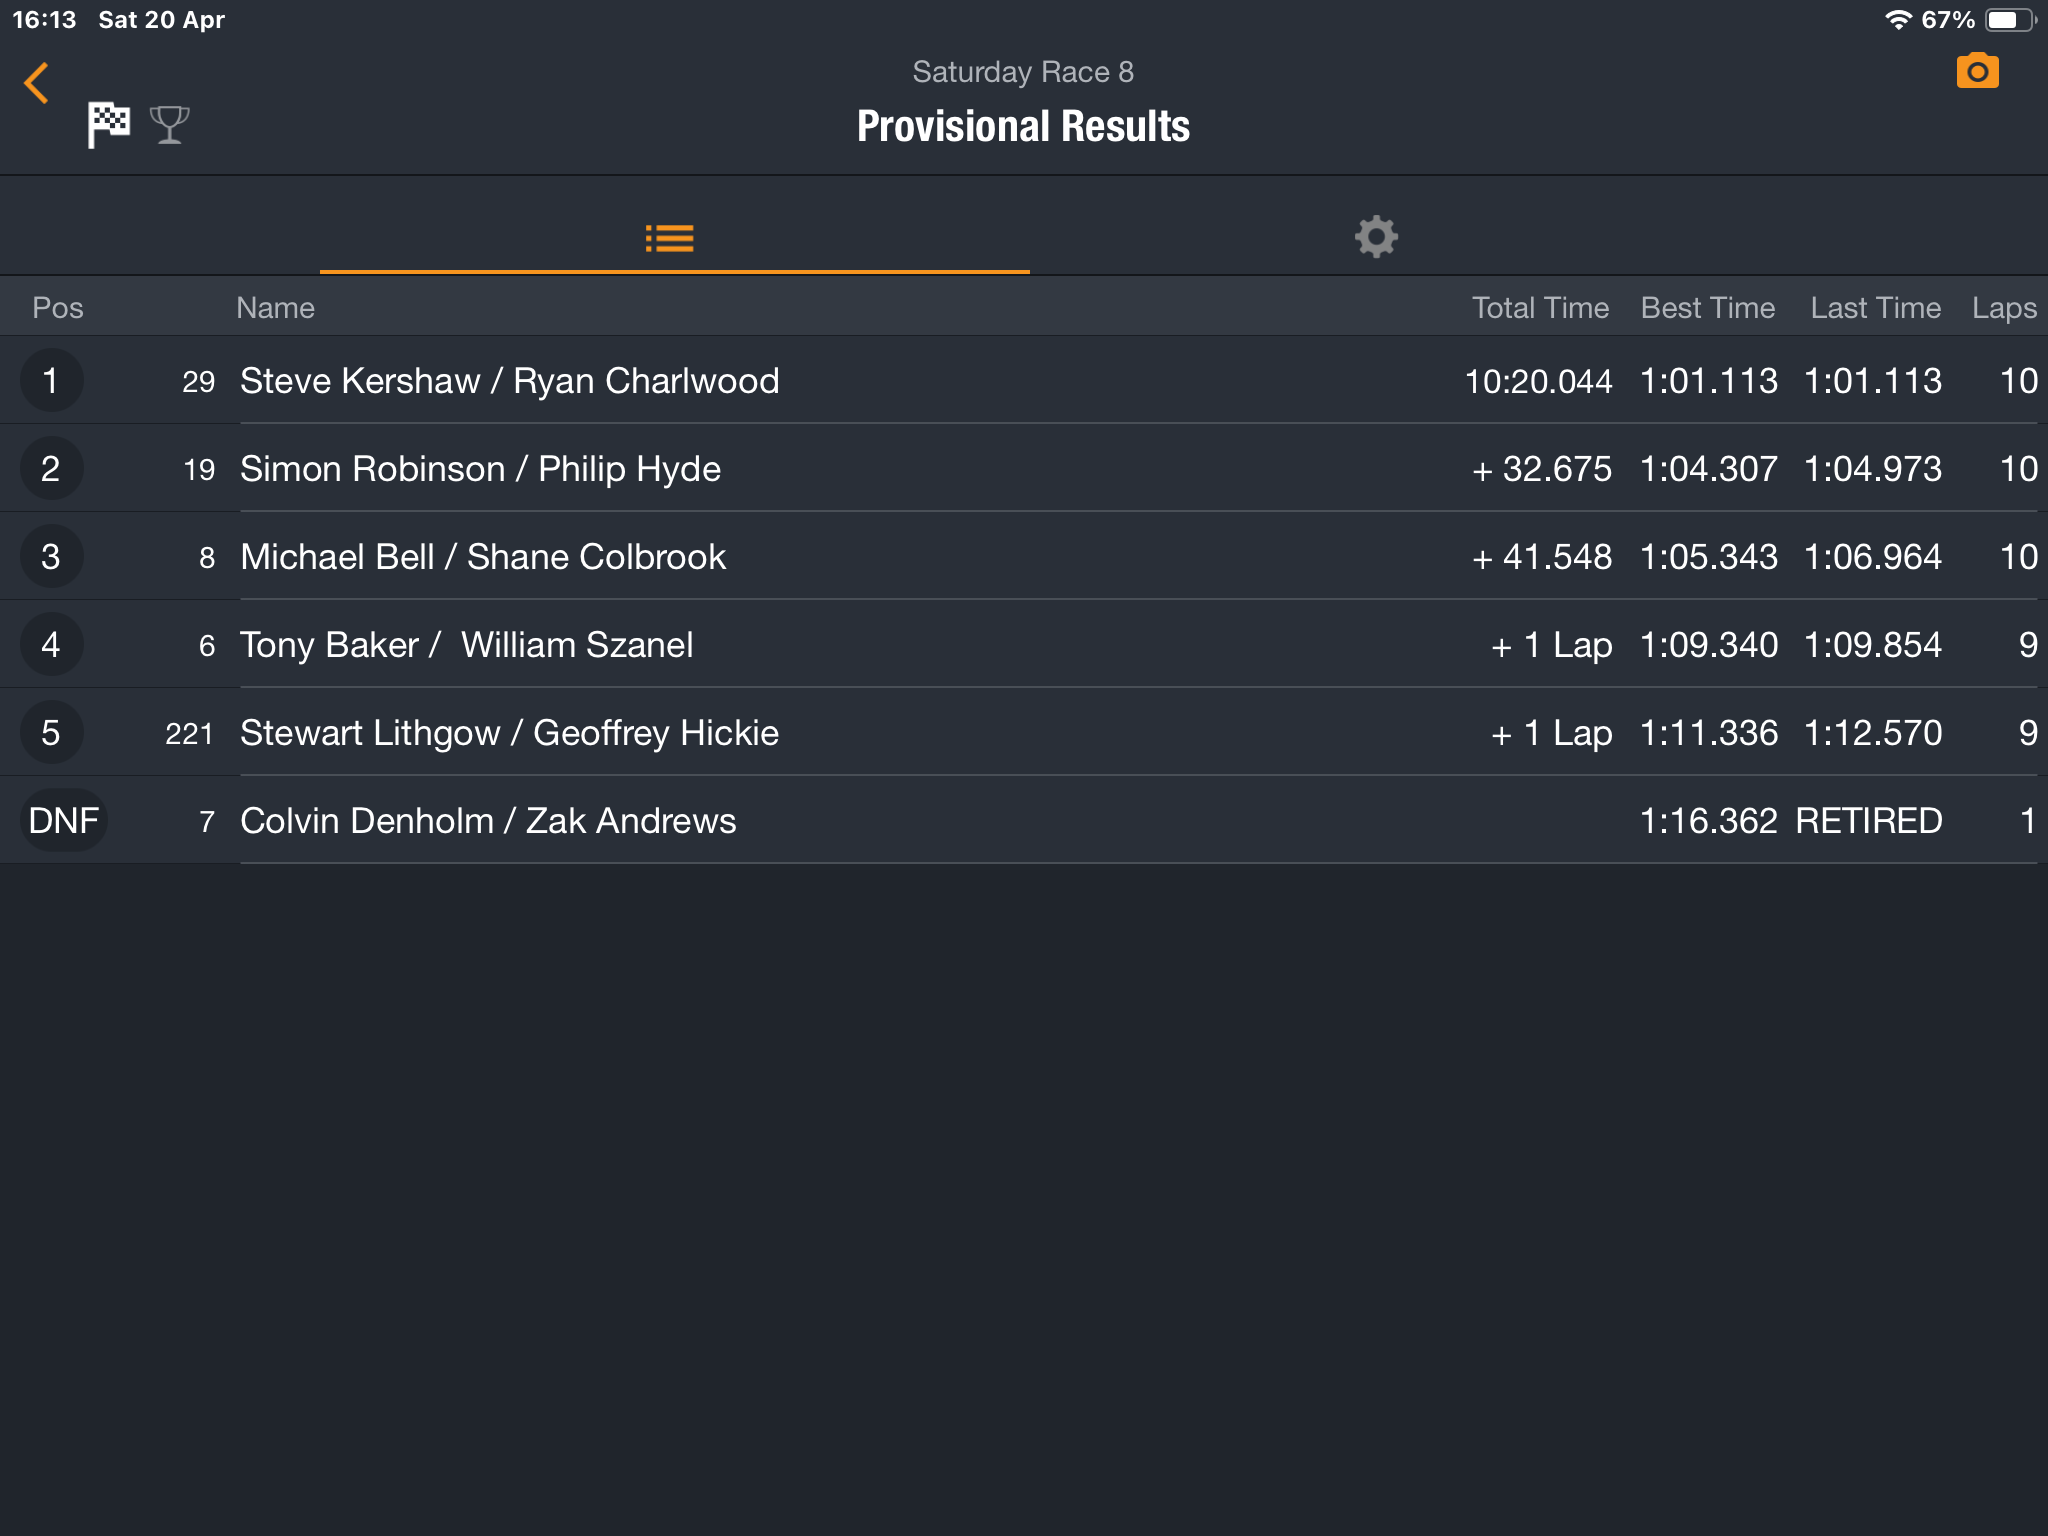The height and width of the screenshot is (1536, 2048).
Task: Tap the battery indicator icon
Action: click(2009, 20)
